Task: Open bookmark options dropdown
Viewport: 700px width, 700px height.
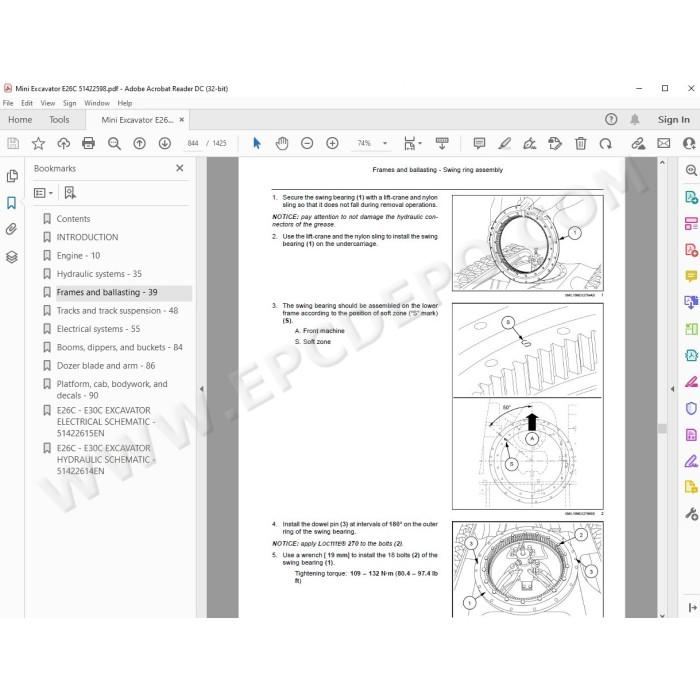Action: coord(43,193)
